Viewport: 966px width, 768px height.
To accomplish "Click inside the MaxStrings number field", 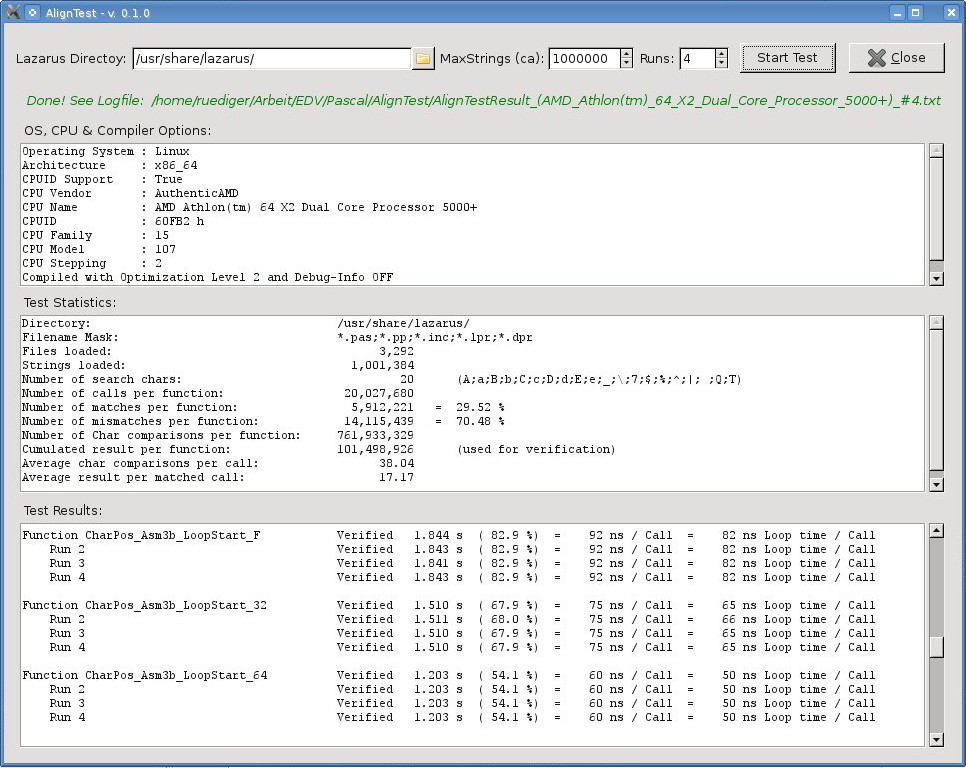I will click(583, 59).
